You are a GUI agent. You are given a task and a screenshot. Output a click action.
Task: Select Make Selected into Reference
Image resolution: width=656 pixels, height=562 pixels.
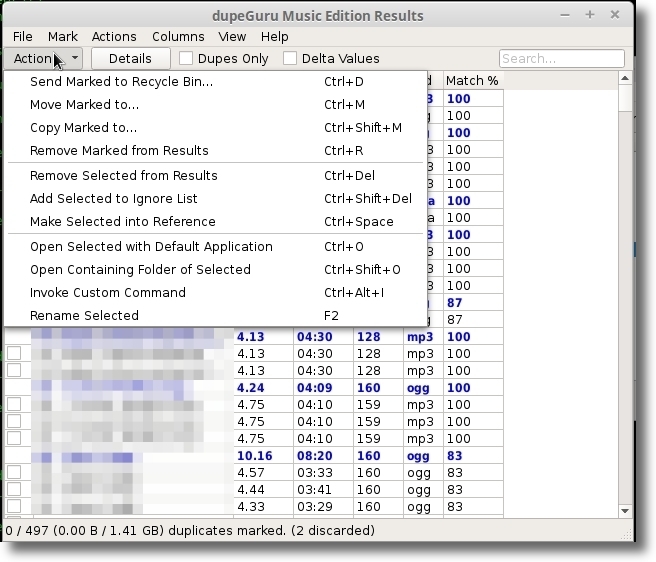point(215,222)
